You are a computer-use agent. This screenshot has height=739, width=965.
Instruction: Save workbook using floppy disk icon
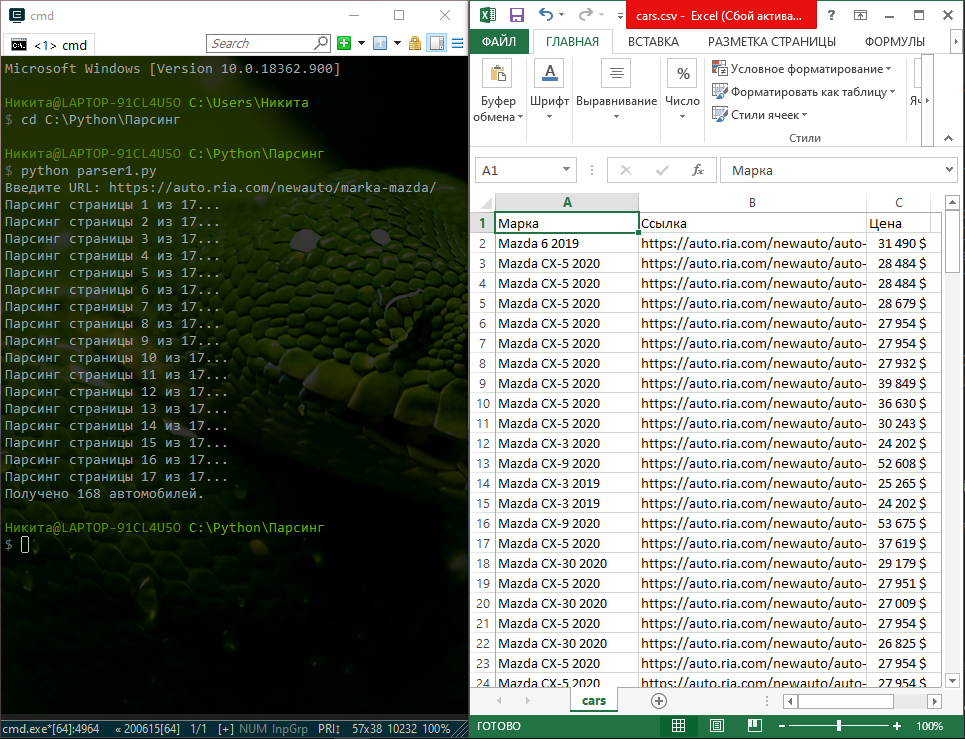point(517,15)
